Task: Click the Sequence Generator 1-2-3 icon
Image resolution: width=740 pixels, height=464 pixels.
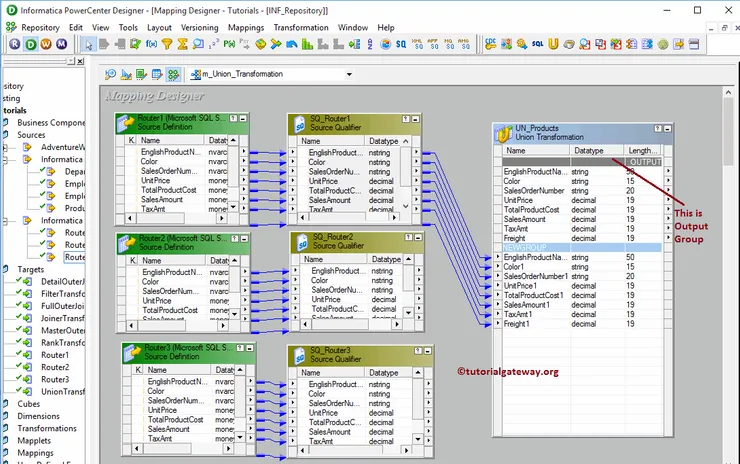Action: tap(214, 44)
